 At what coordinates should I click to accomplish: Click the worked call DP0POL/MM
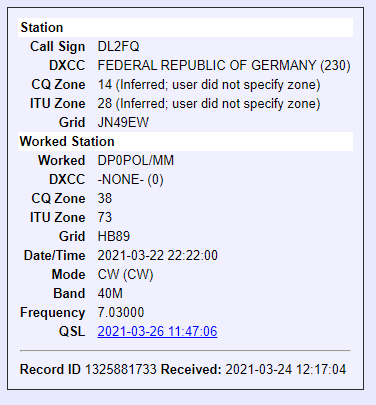pyautogui.click(x=136, y=160)
